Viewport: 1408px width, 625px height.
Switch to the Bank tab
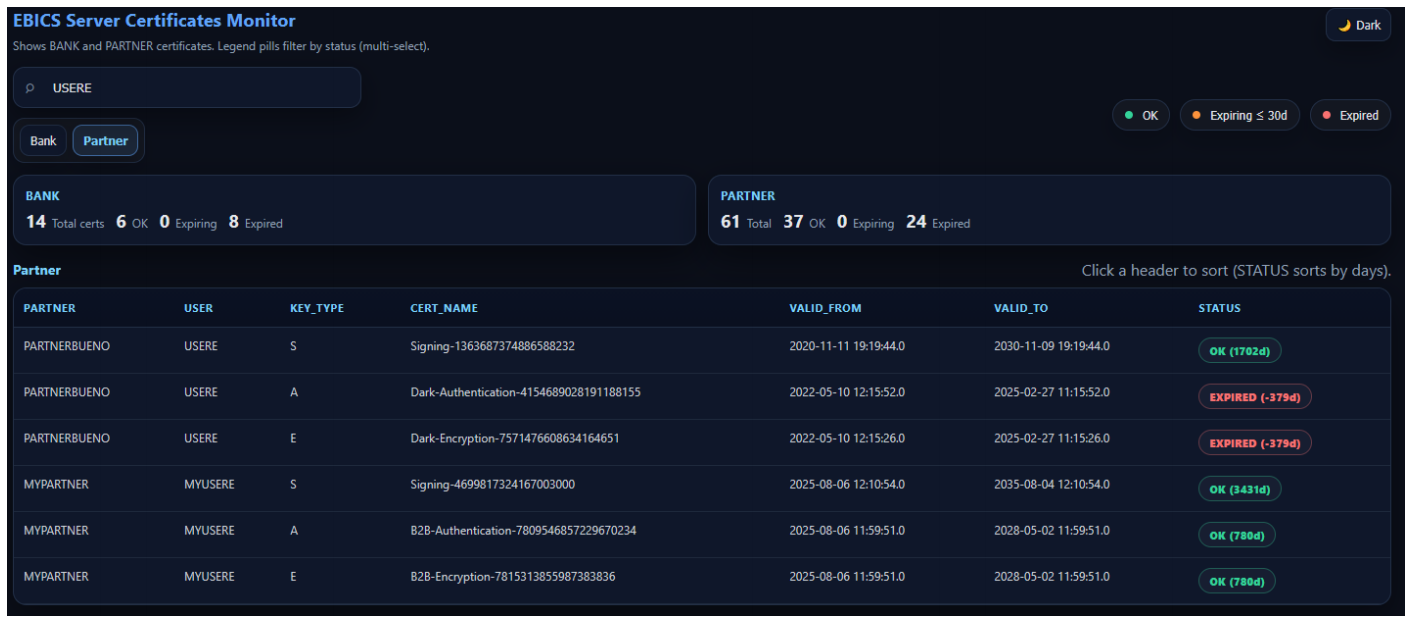(x=43, y=141)
